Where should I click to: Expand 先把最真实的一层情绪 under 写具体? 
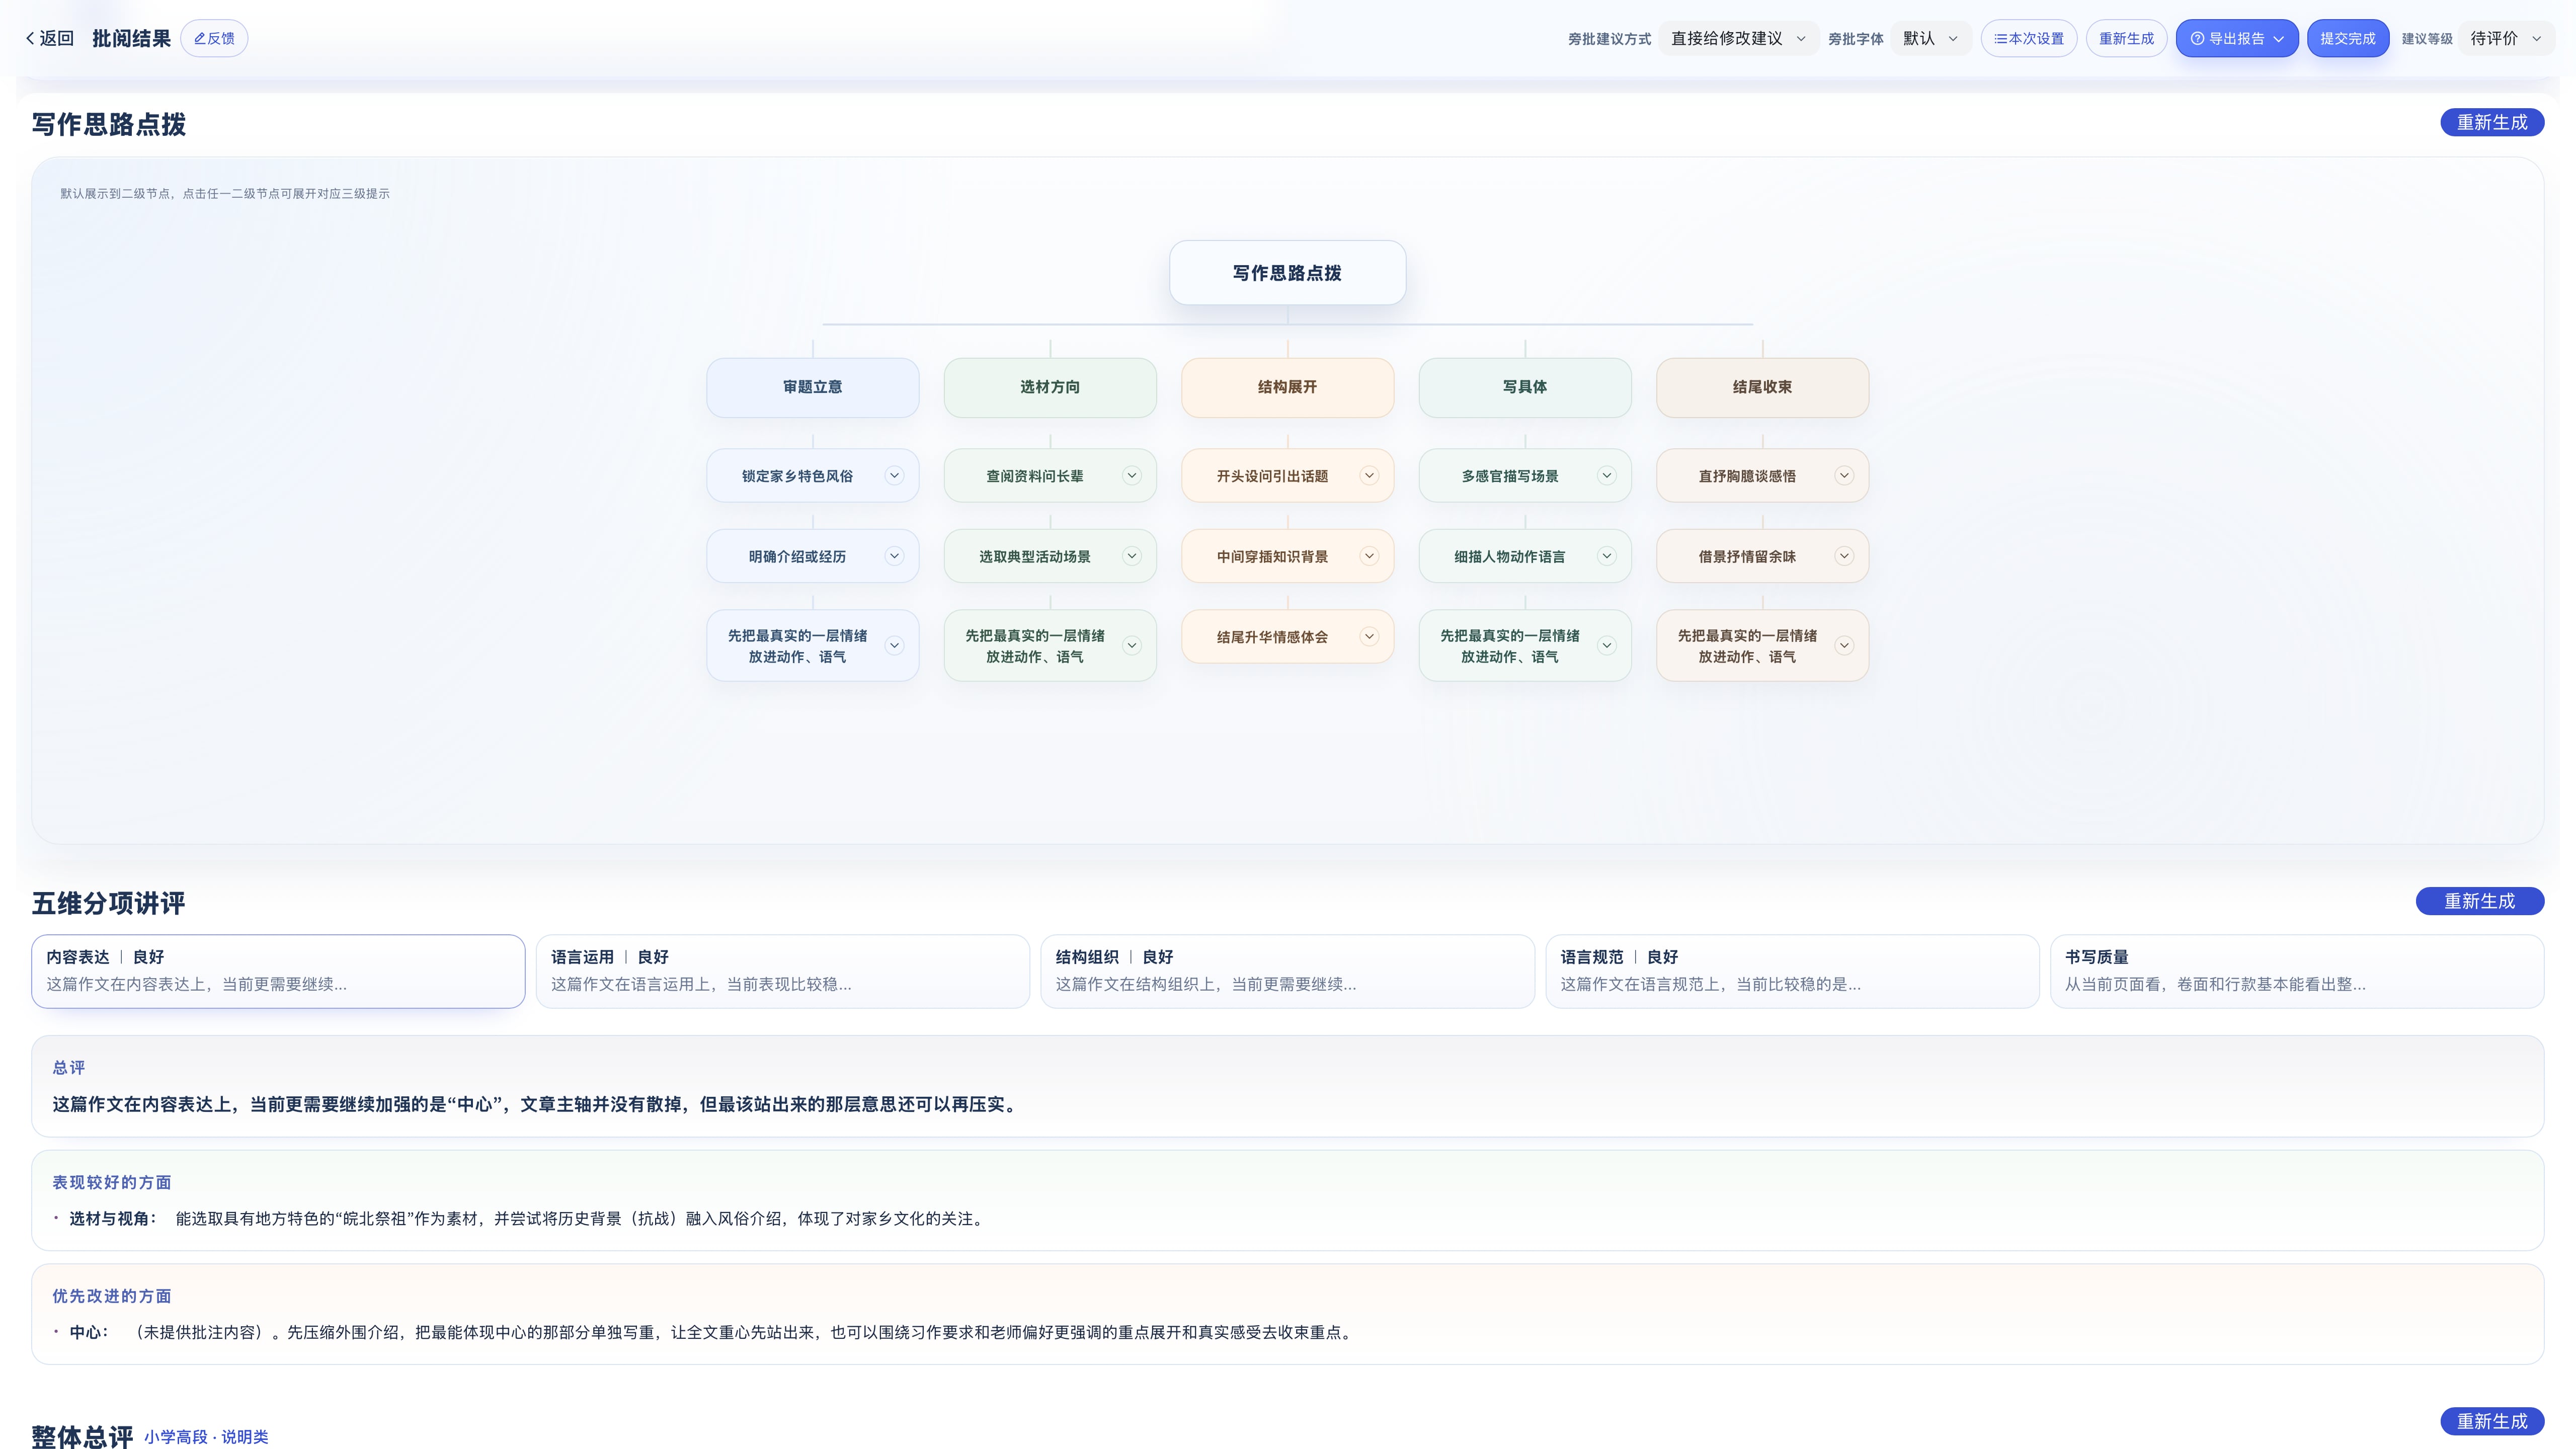click(x=1607, y=646)
